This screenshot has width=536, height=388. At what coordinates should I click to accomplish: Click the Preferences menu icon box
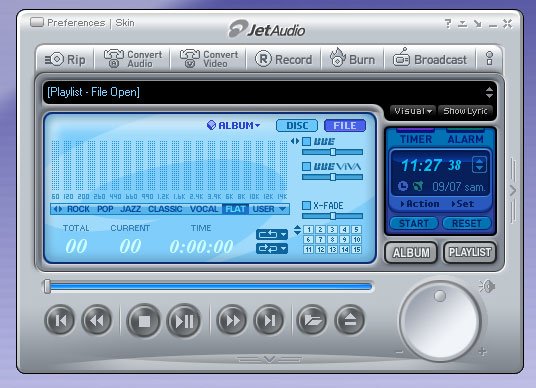coord(37,22)
